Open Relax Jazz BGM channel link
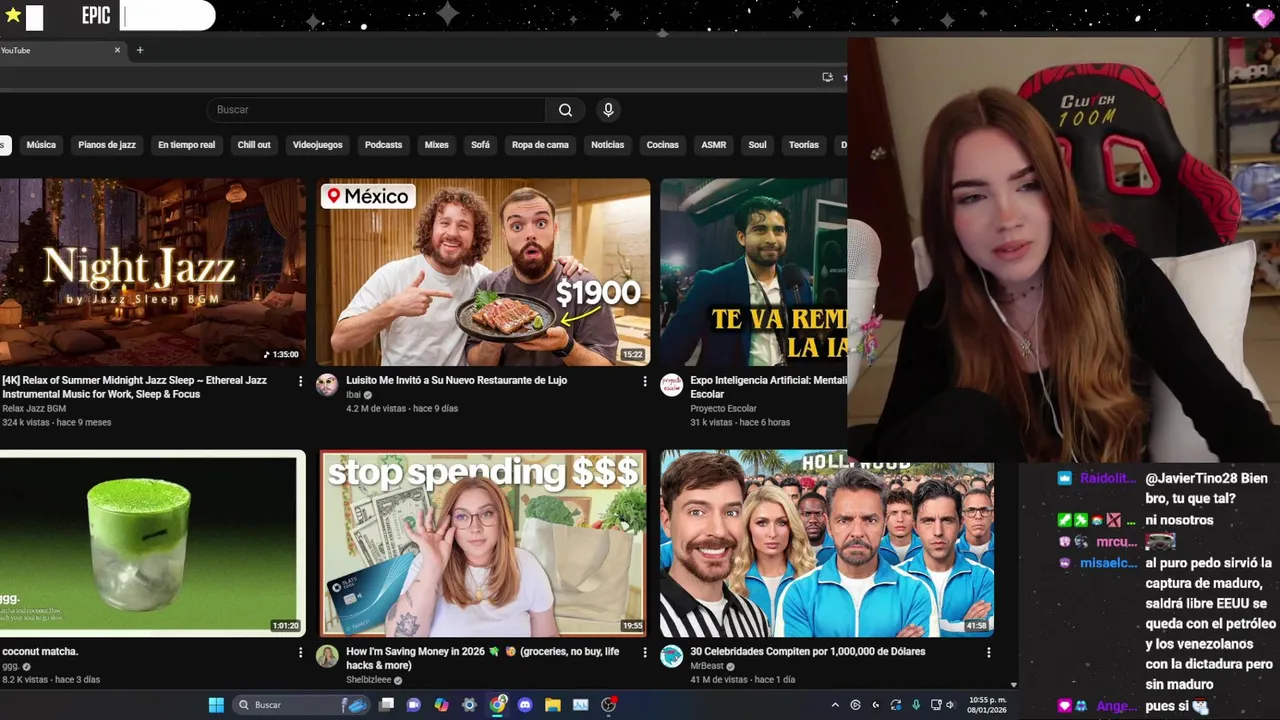1280x720 pixels. coord(34,409)
